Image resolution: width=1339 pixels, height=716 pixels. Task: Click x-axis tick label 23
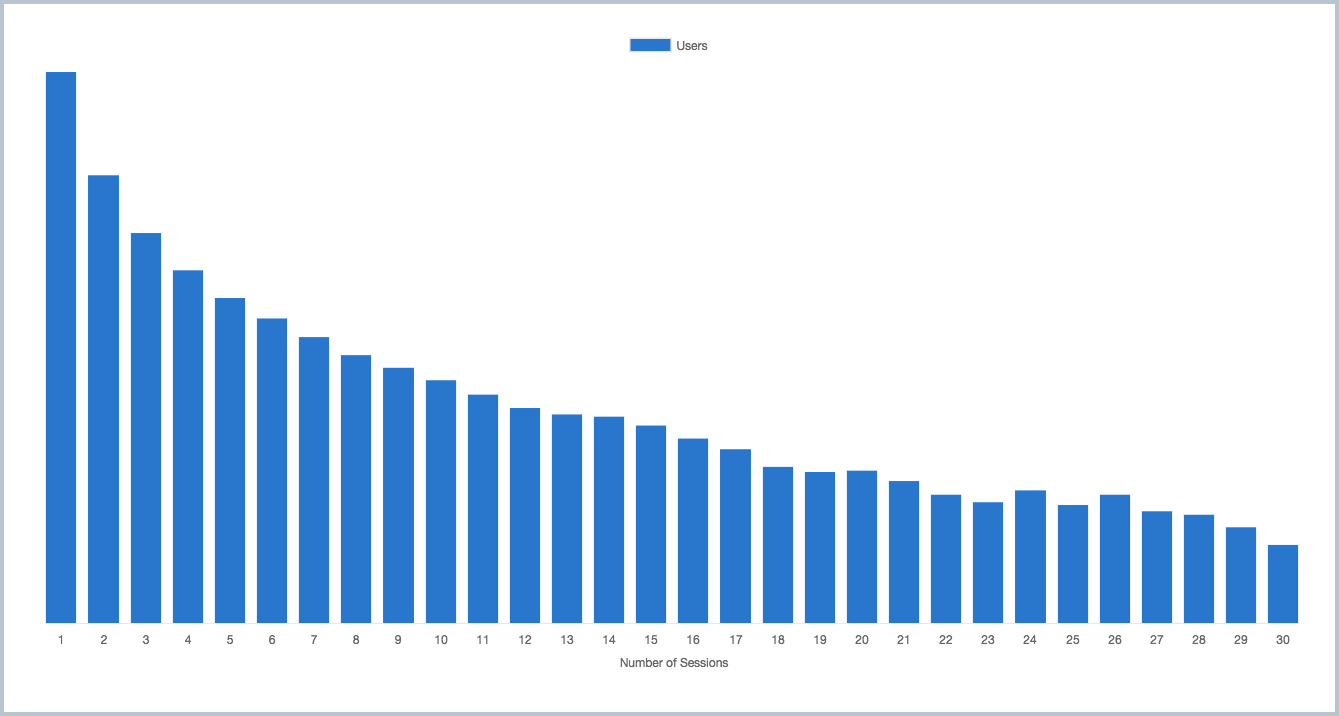(988, 639)
